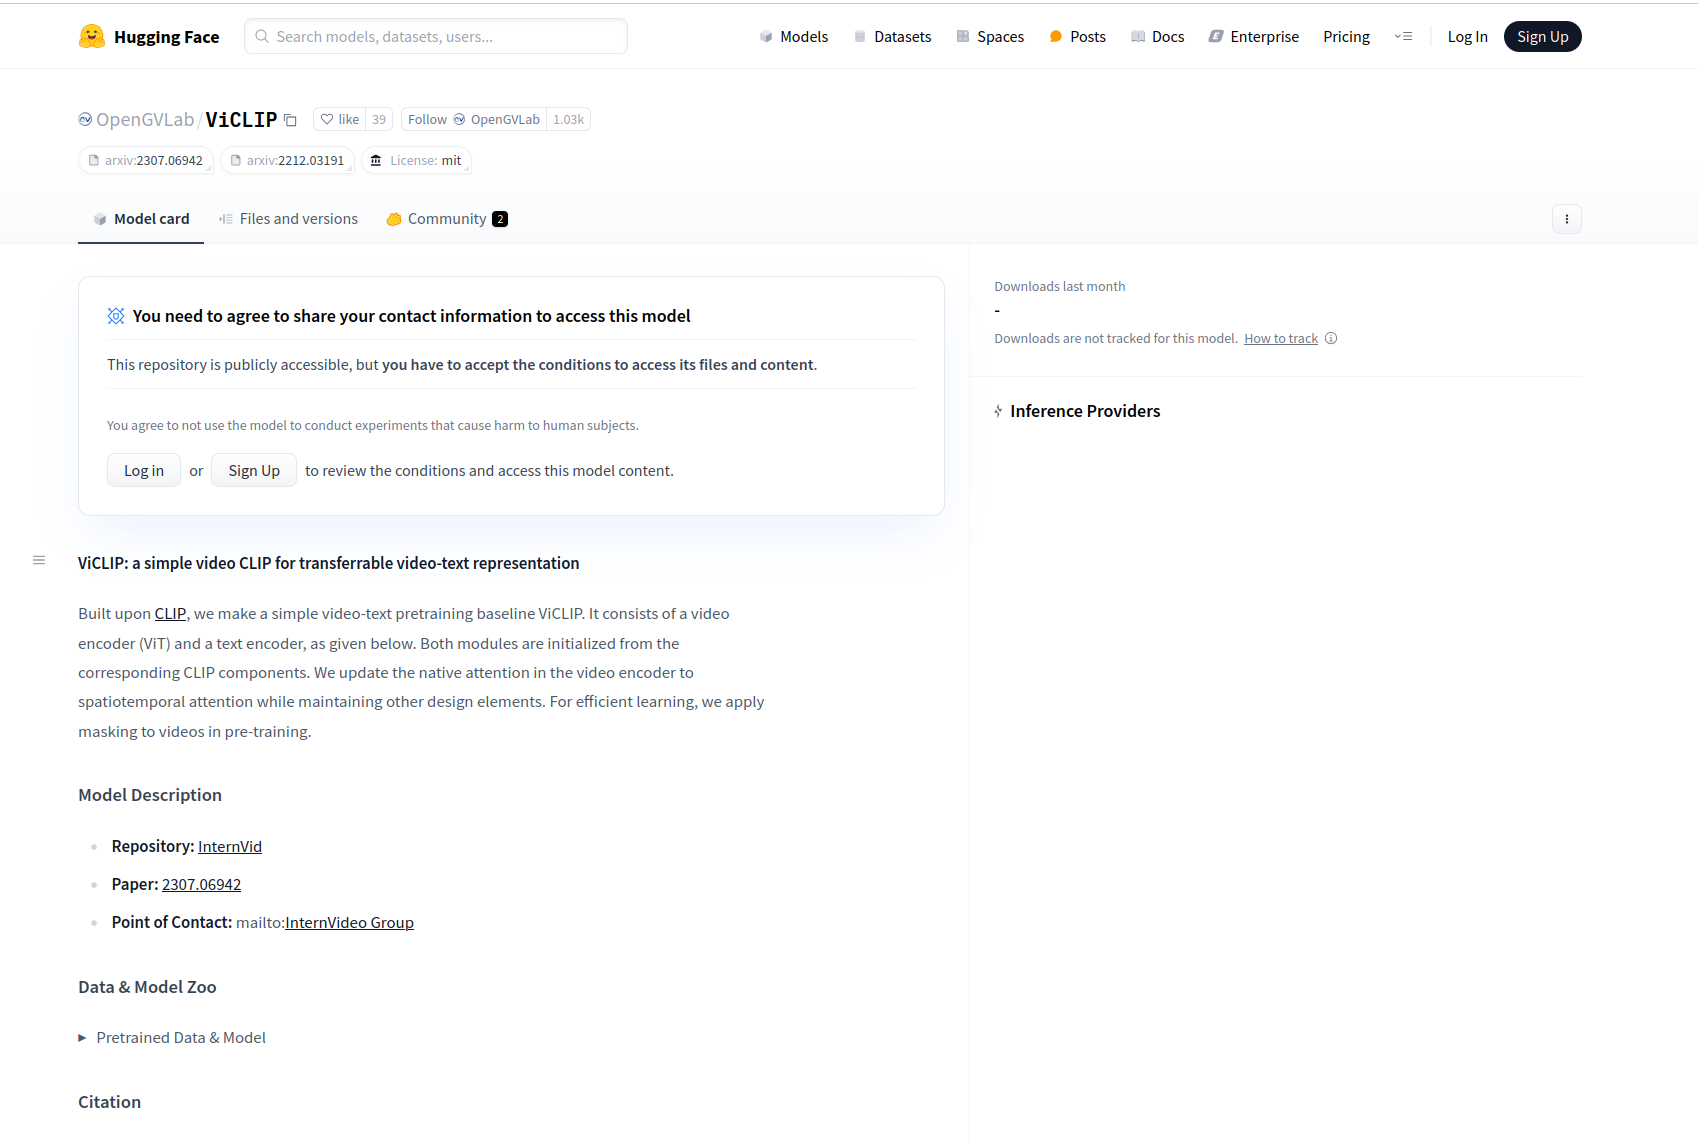The width and height of the screenshot is (1698, 1144).
Task: Open the InternVid repository link
Action: coord(230,847)
